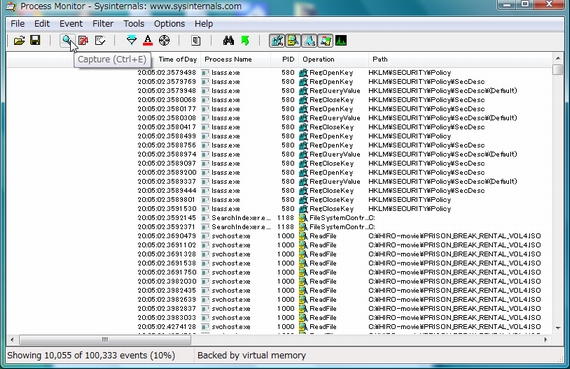This screenshot has width=570, height=369.
Task: Open the File menu
Action: pos(17,24)
